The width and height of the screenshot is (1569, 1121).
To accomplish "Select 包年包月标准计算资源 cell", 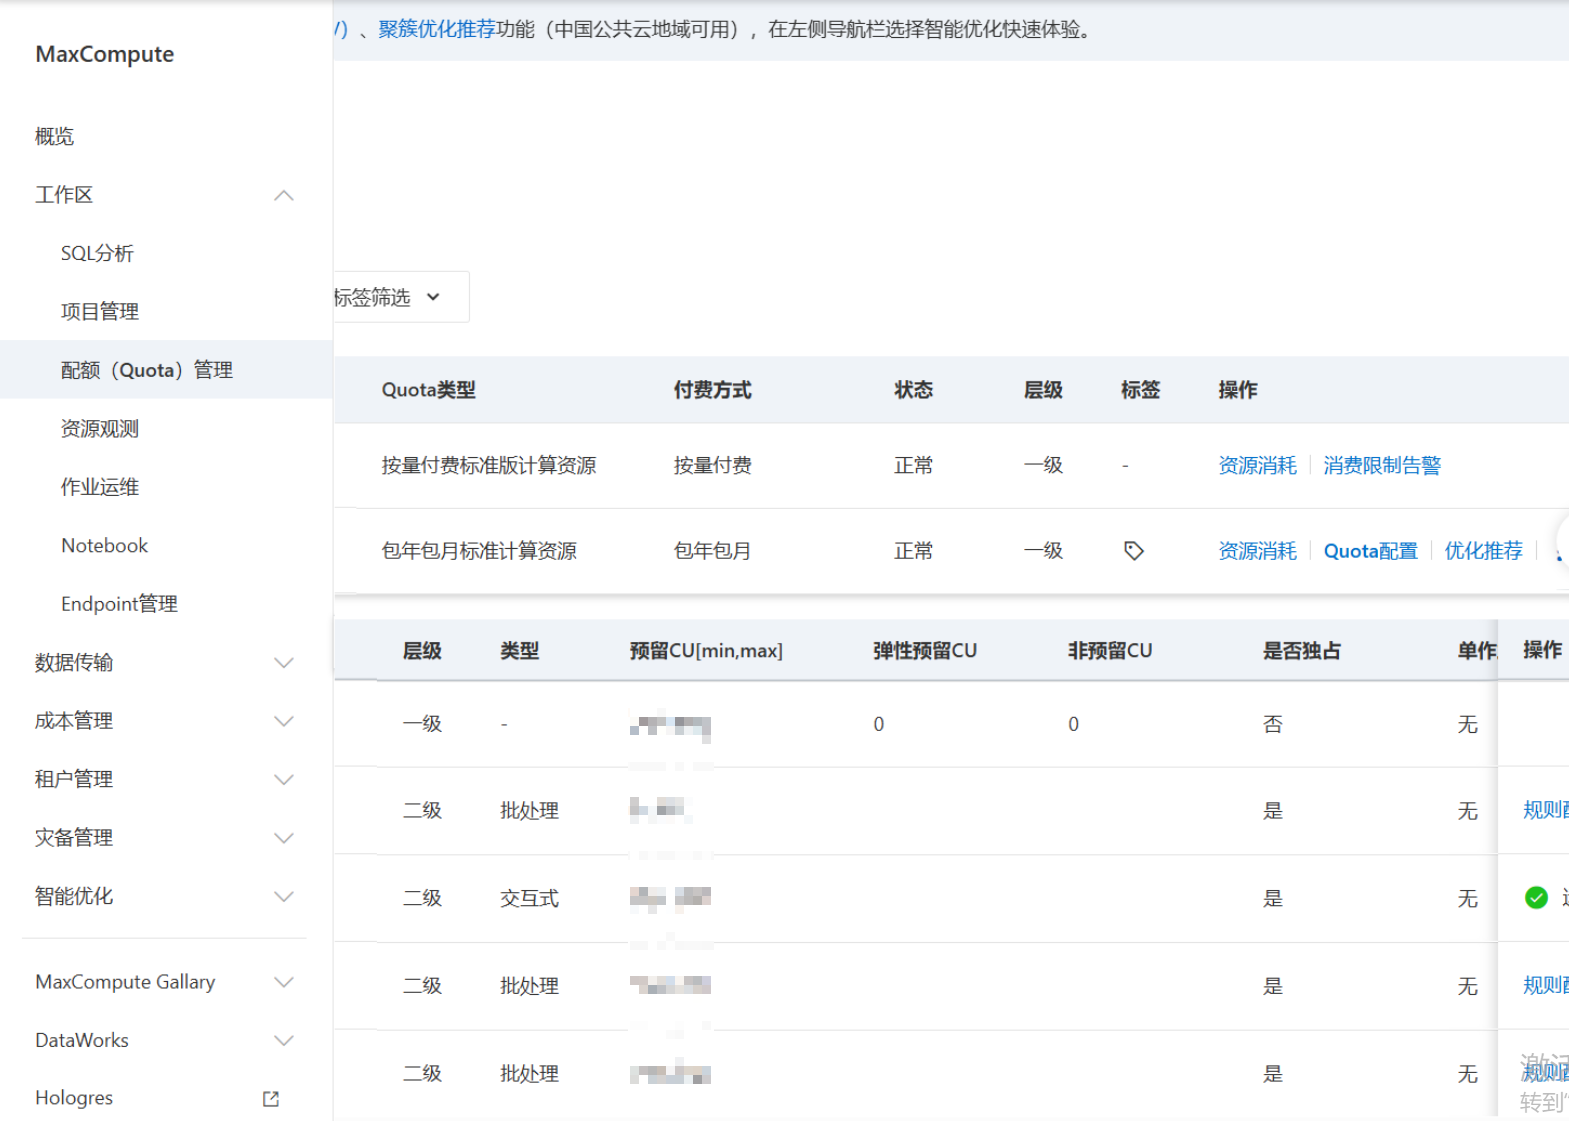I will click(479, 551).
